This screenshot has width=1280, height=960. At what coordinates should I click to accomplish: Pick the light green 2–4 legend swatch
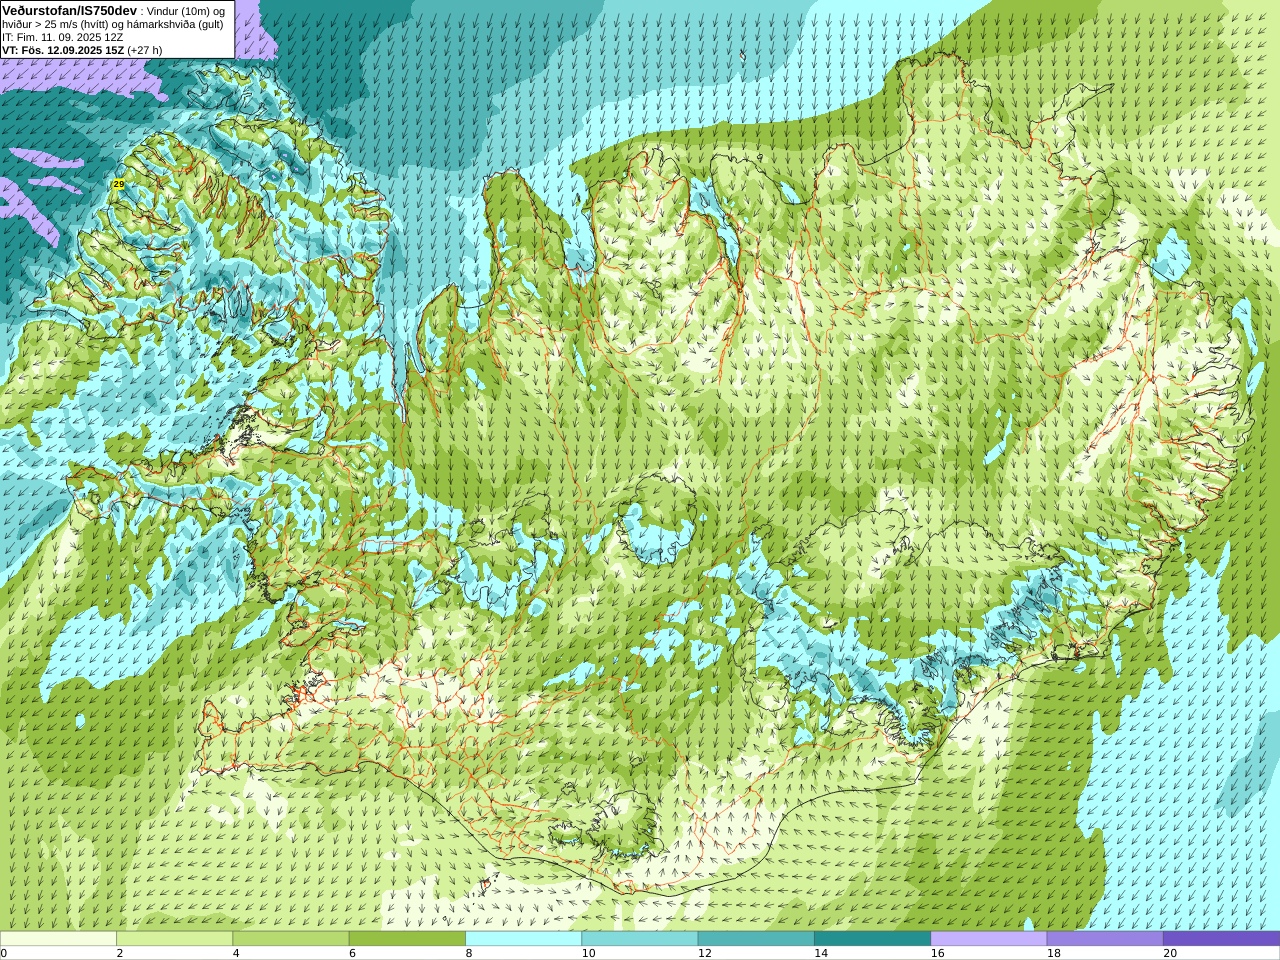coord(174,939)
